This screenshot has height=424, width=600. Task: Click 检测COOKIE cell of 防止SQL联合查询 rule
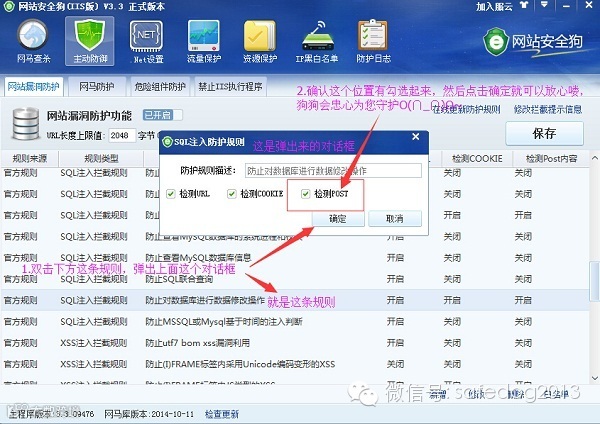[x=452, y=279]
